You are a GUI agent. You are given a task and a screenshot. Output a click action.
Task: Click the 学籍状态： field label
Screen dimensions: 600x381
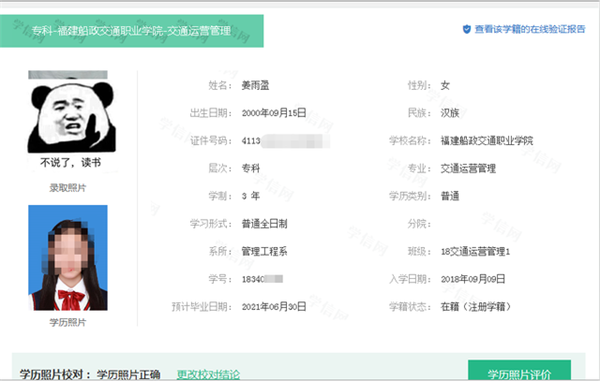(410, 307)
